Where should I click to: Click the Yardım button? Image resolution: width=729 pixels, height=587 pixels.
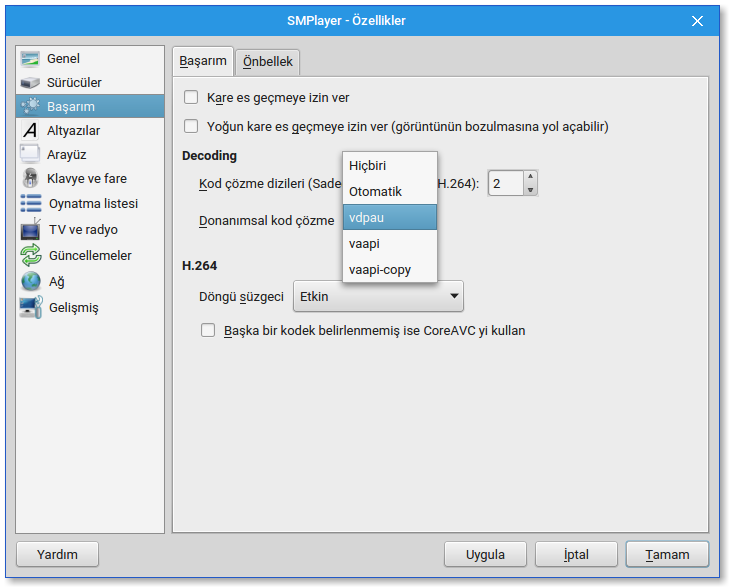(57, 554)
